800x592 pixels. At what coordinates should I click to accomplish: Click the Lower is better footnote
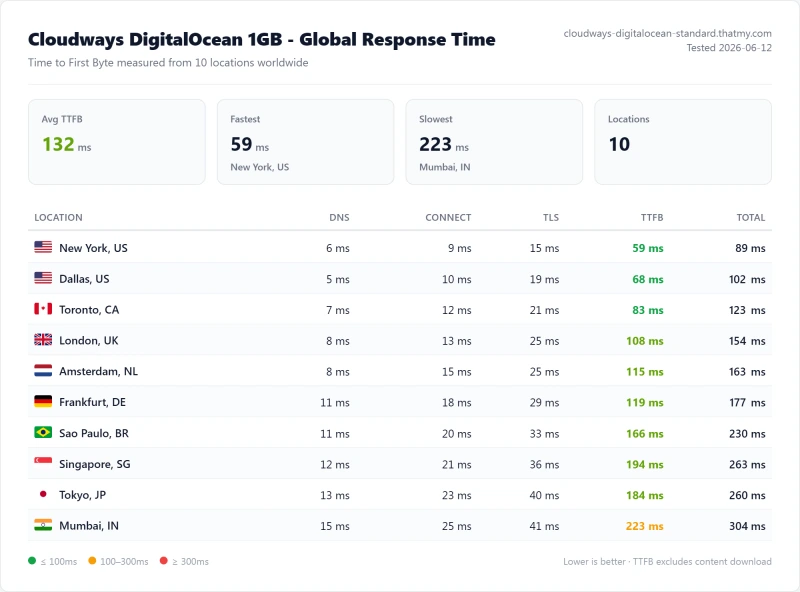[667, 561]
